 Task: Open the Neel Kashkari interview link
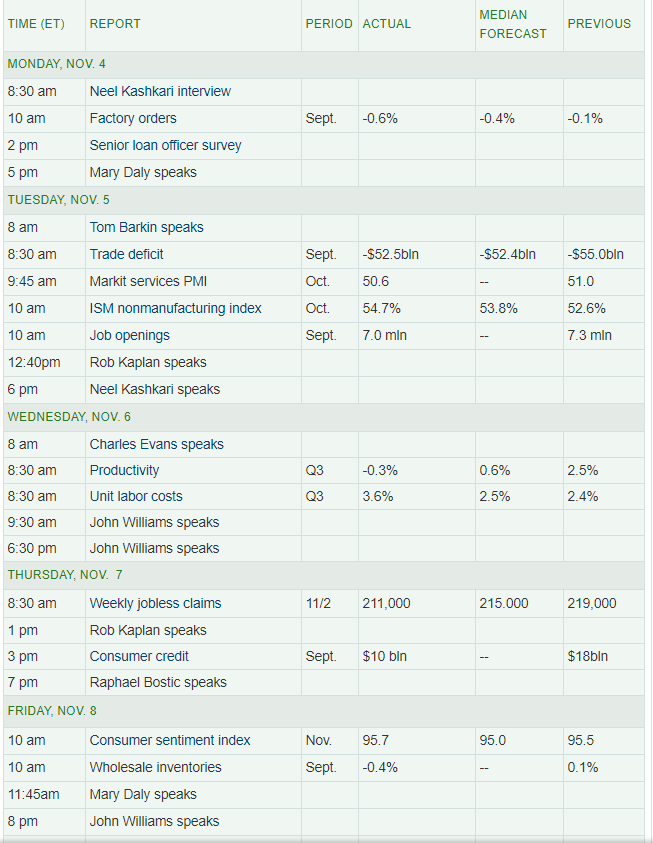160,91
